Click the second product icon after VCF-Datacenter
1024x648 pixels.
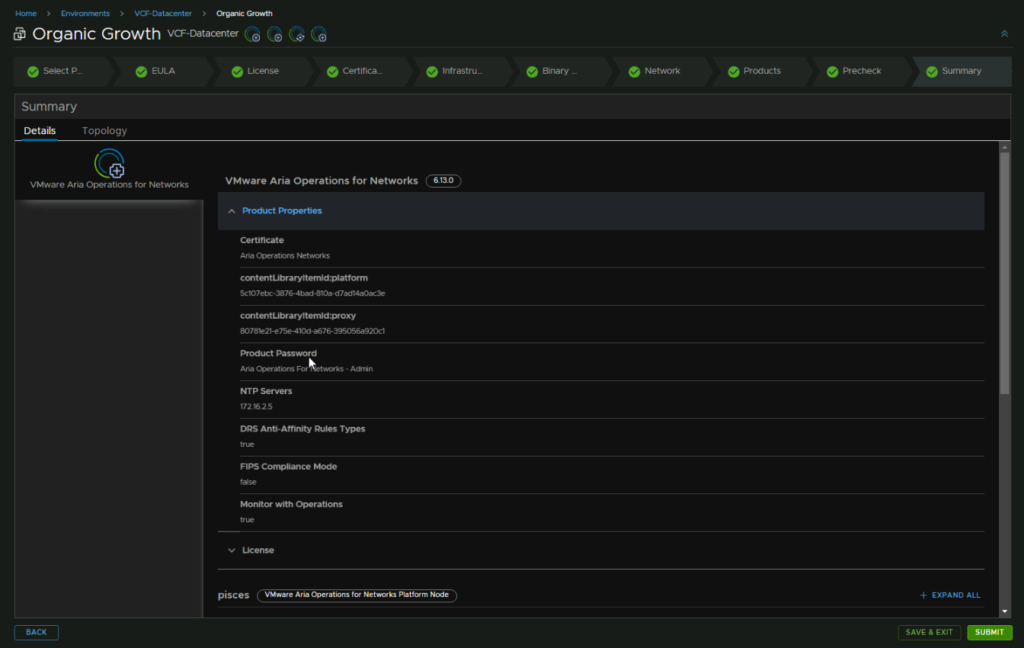[x=274, y=35]
